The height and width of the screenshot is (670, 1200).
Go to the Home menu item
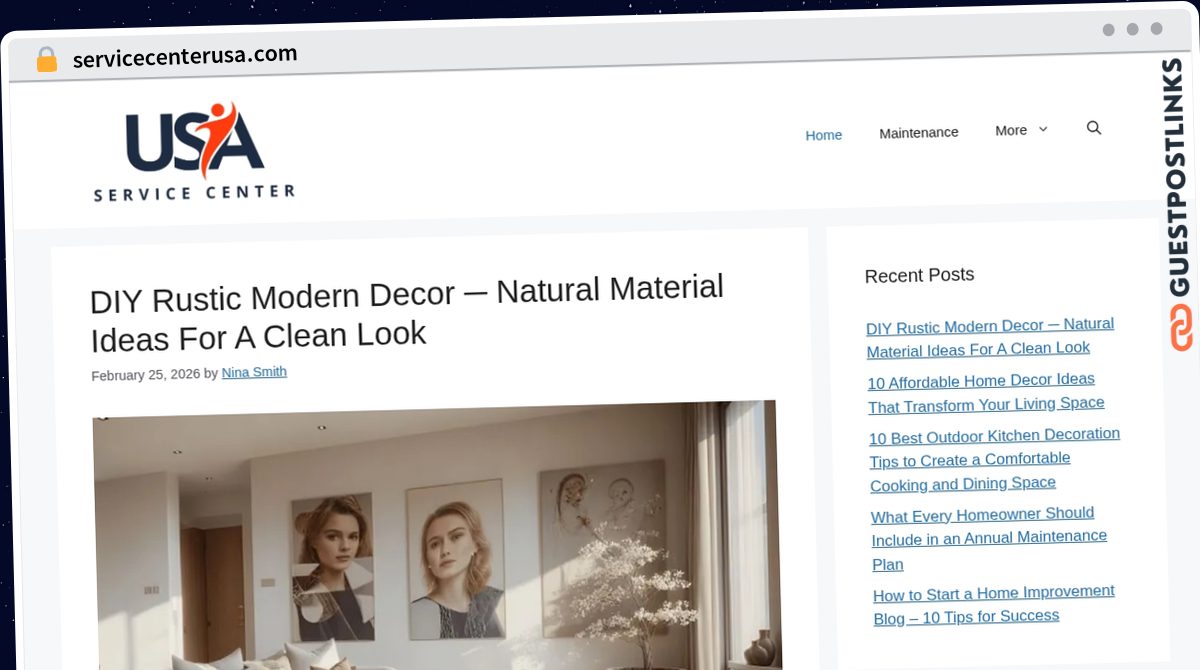[x=824, y=135]
